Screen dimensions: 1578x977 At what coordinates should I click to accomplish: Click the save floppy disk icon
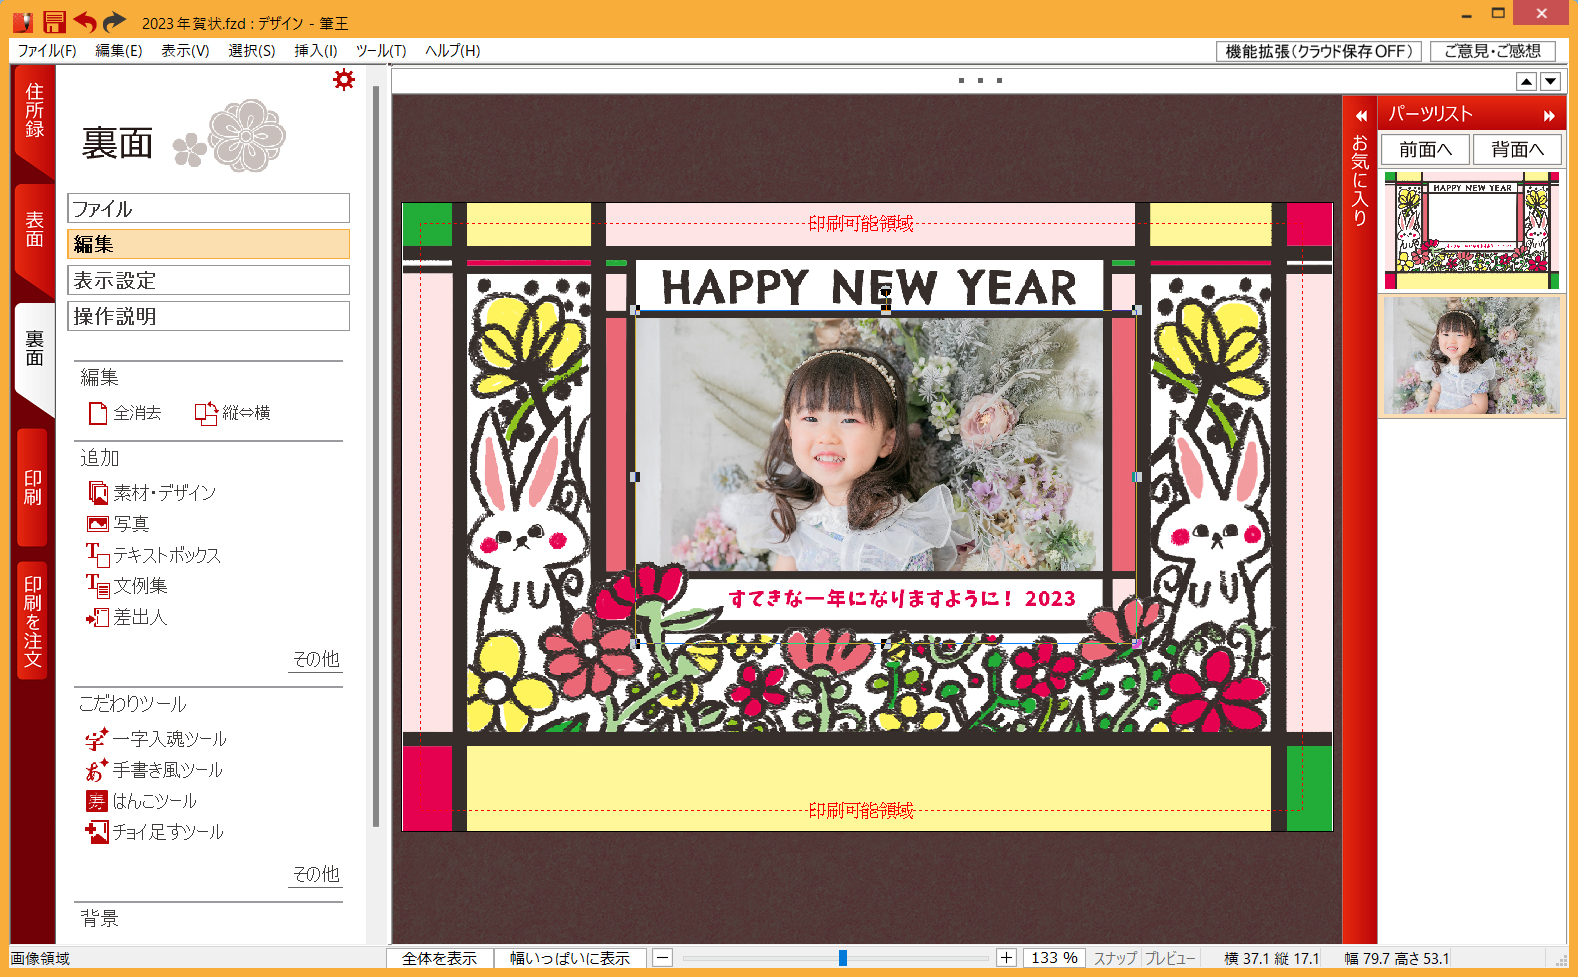(x=54, y=22)
